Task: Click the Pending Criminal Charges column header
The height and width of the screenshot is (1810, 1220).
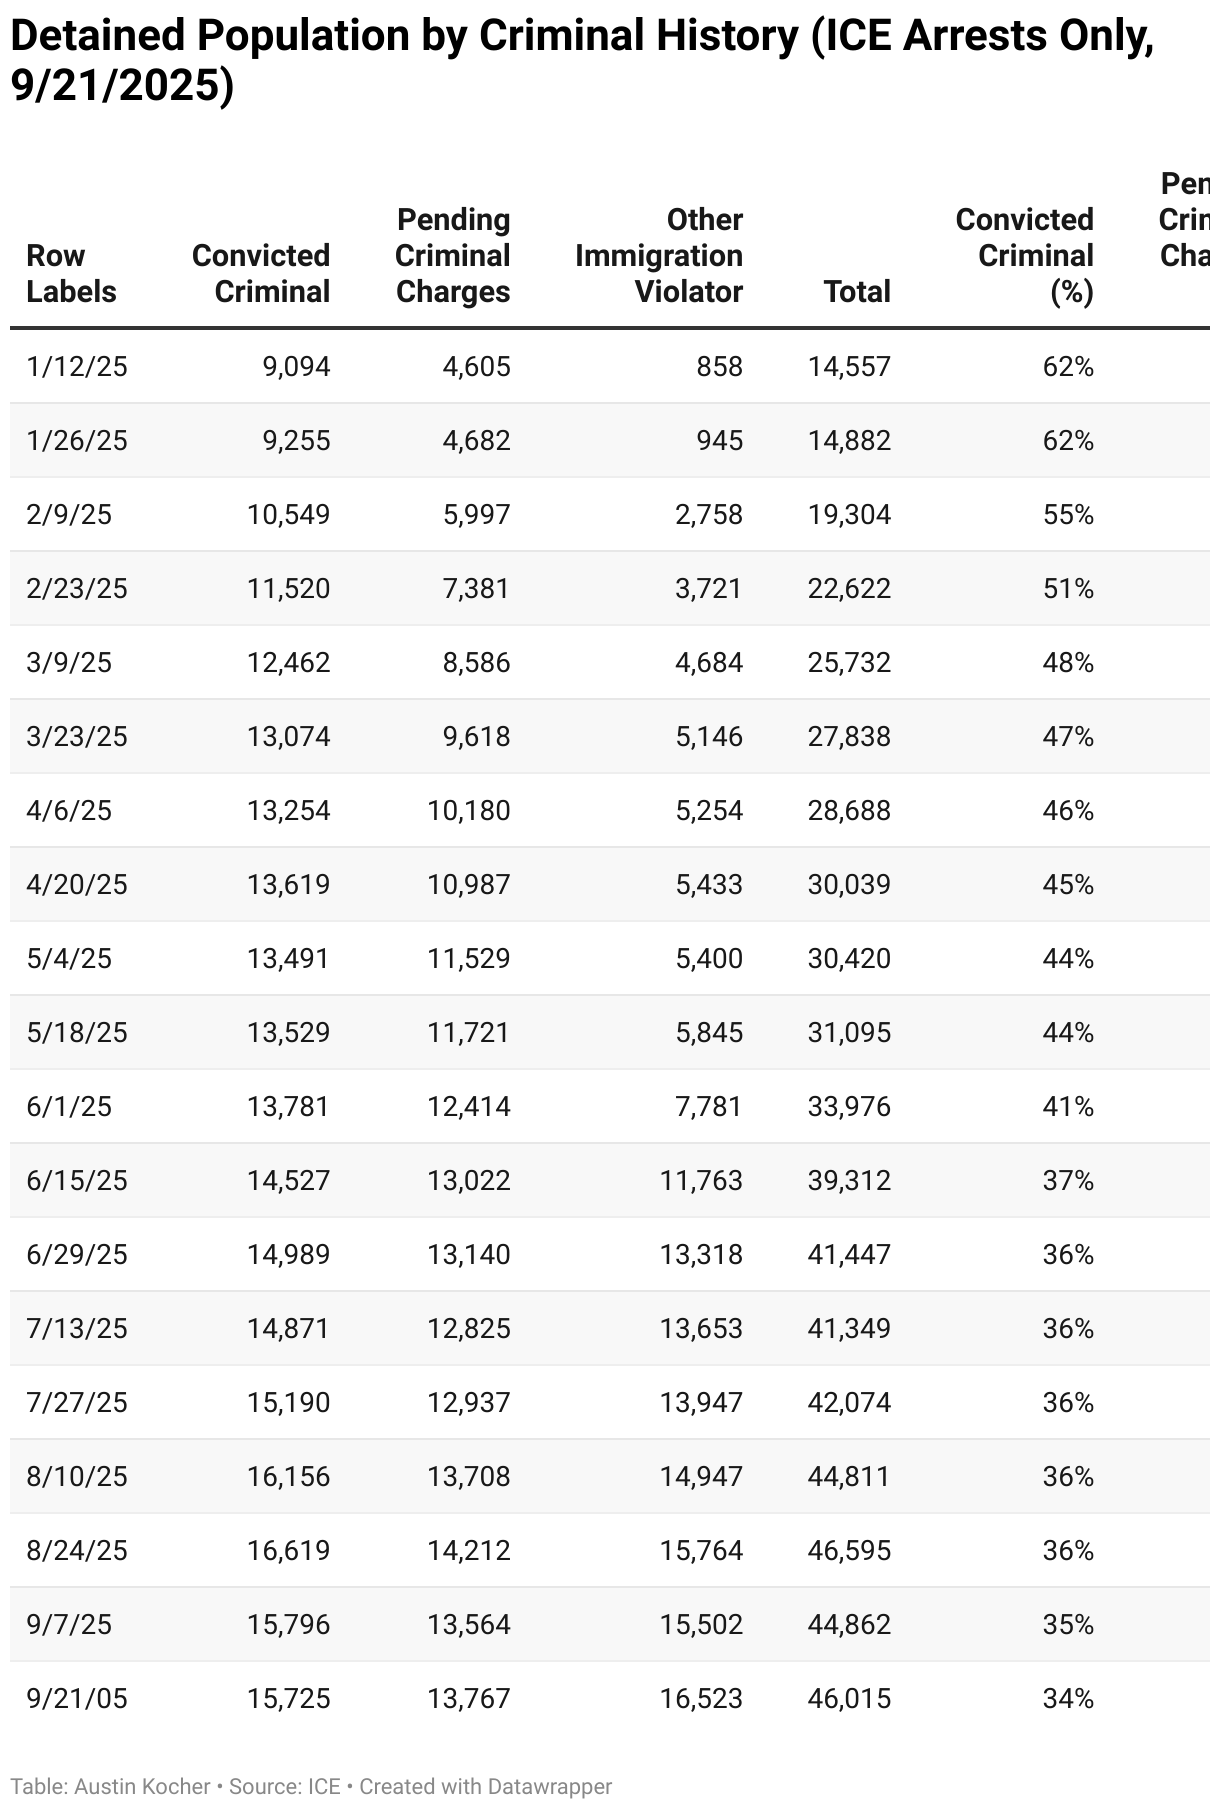Action: pos(452,255)
